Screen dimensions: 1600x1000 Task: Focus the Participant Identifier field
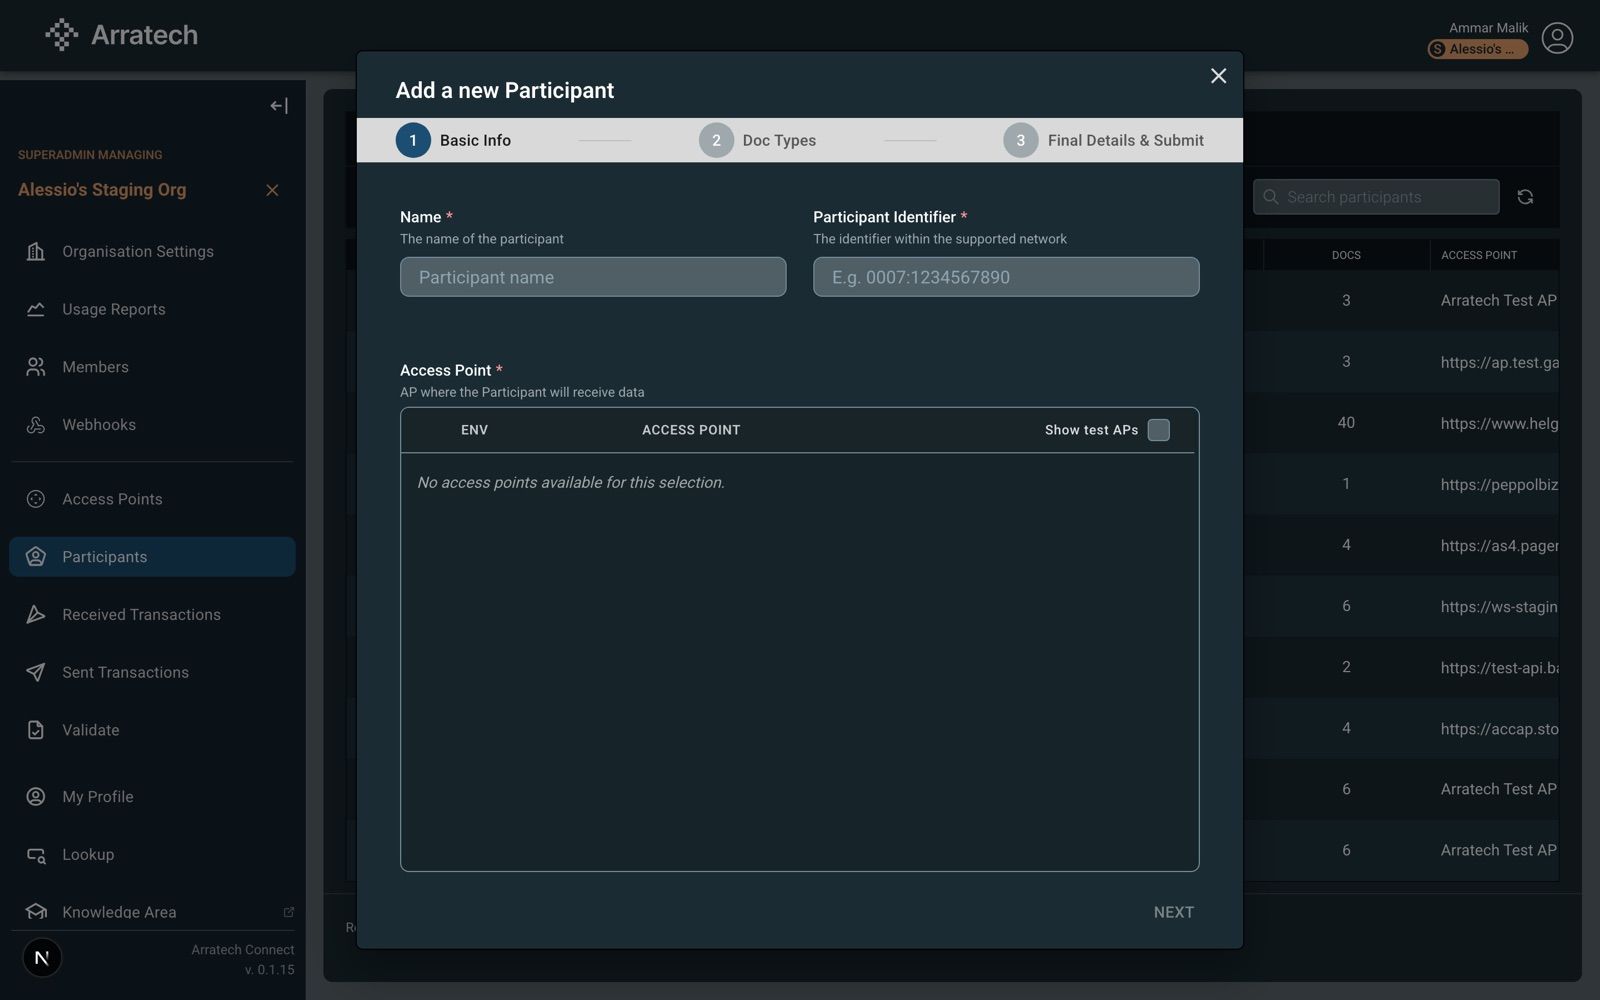1006,277
